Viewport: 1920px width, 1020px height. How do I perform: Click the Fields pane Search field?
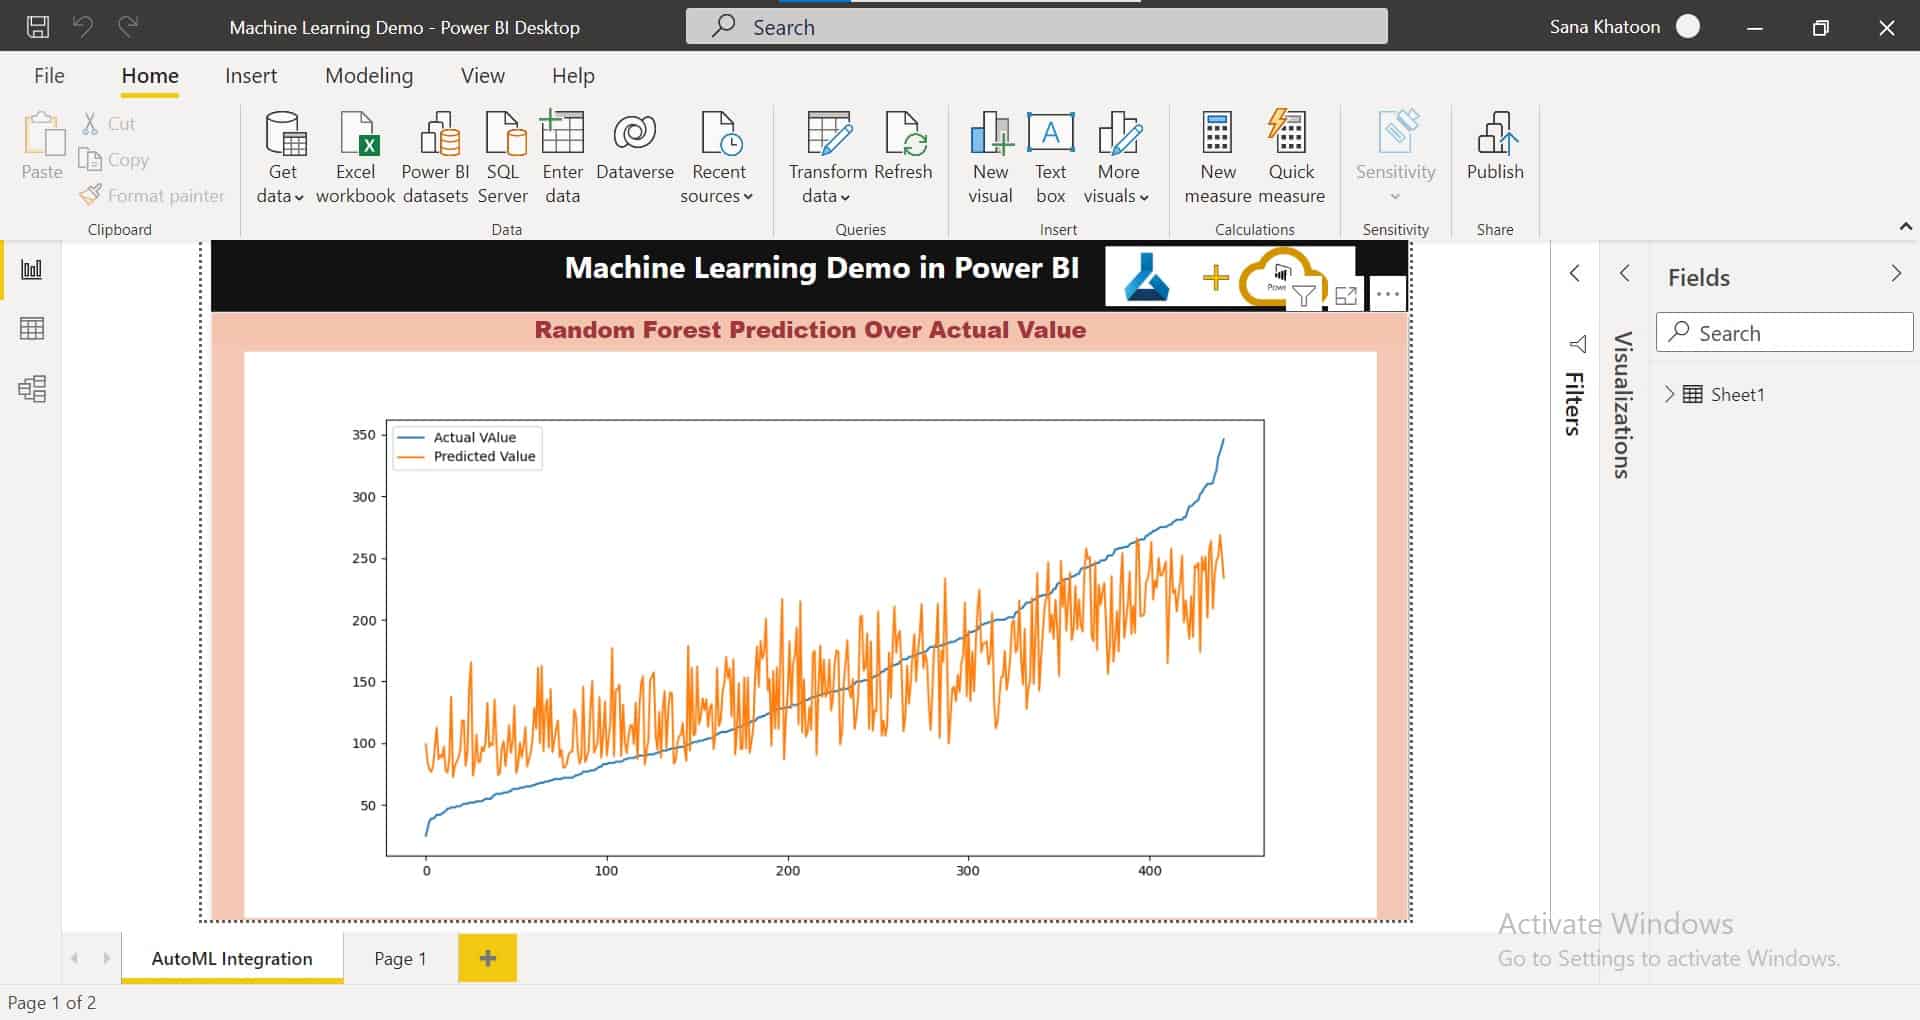[1784, 333]
